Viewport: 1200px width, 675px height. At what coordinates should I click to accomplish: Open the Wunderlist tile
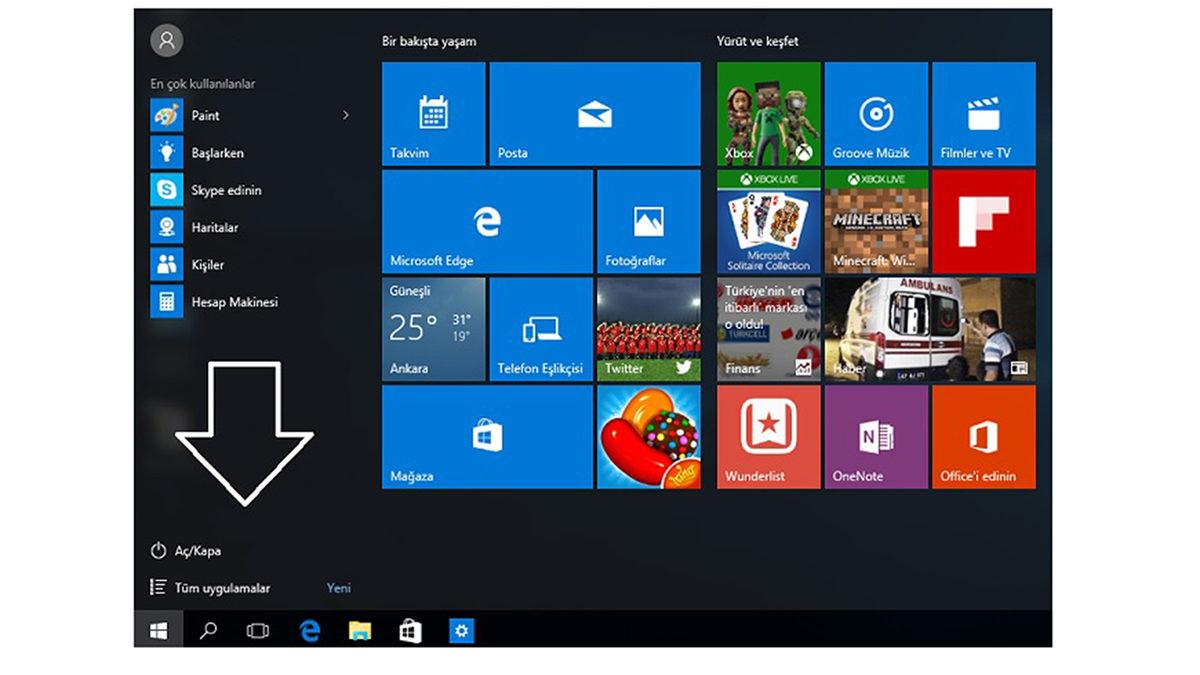coord(767,436)
